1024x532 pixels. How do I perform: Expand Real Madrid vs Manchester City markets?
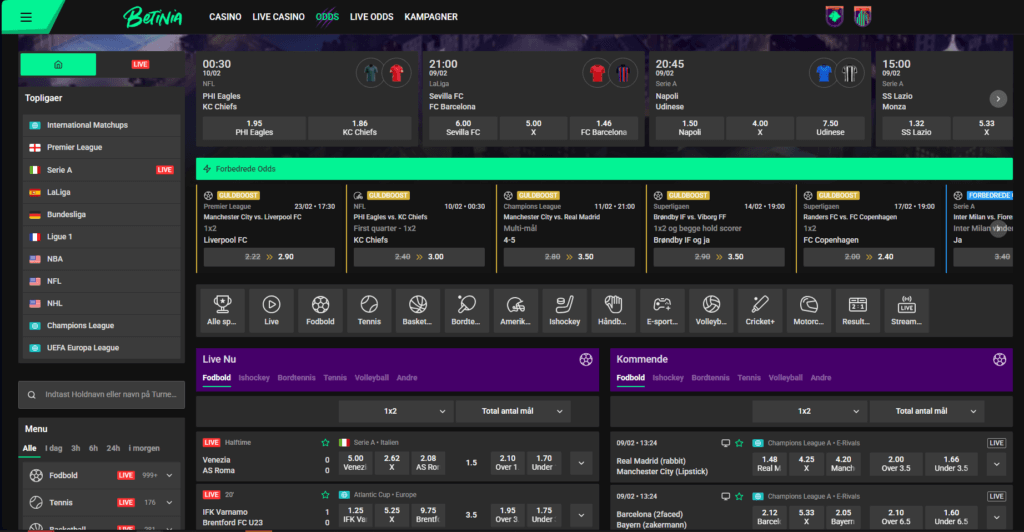tap(997, 464)
